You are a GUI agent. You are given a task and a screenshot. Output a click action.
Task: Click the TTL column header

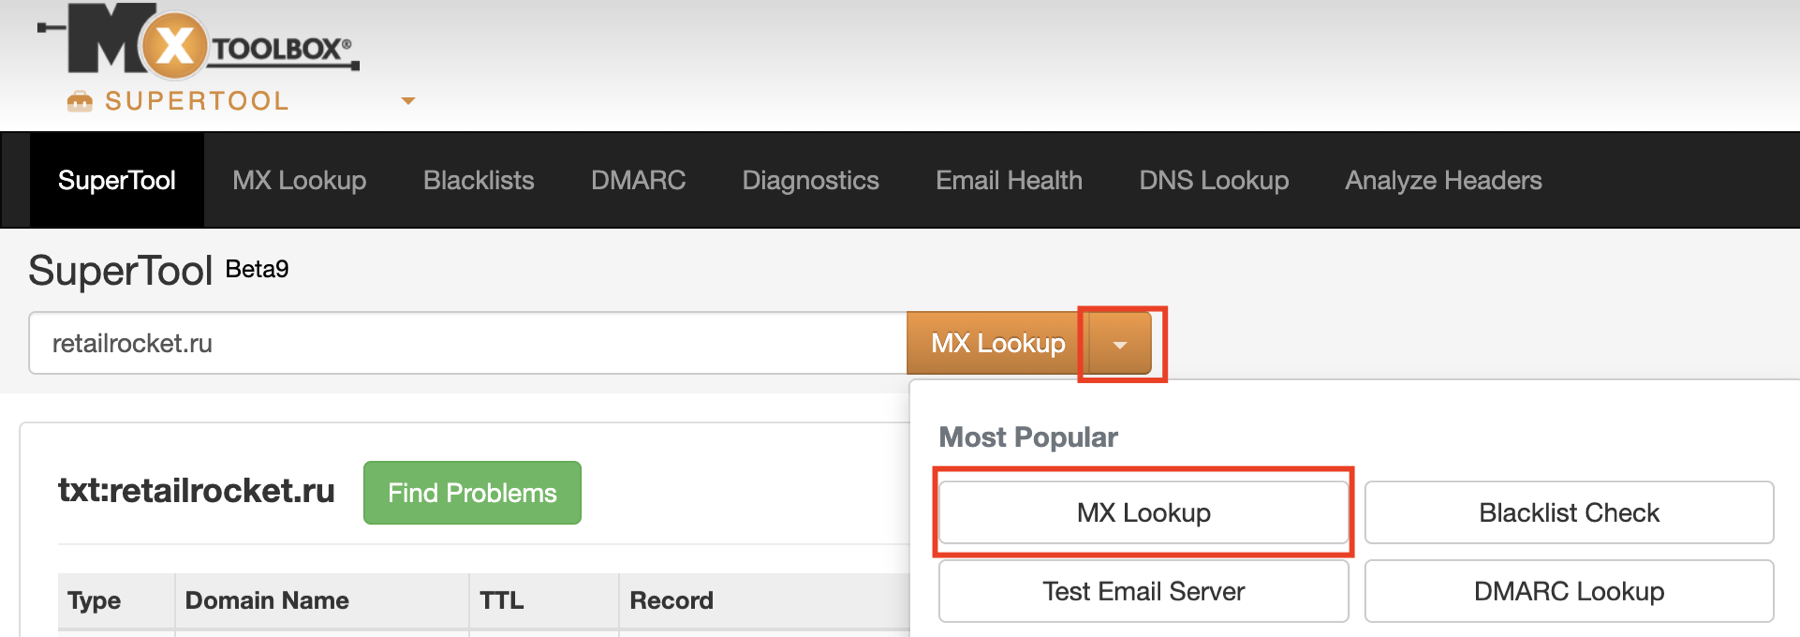(544, 600)
